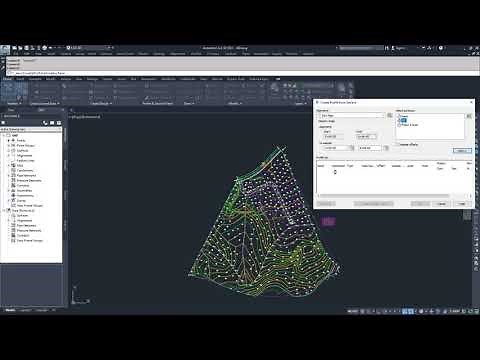The height and width of the screenshot is (360, 480).
Task: Open the Alignment dropdown in Create Profile dialog
Action: pos(351,115)
